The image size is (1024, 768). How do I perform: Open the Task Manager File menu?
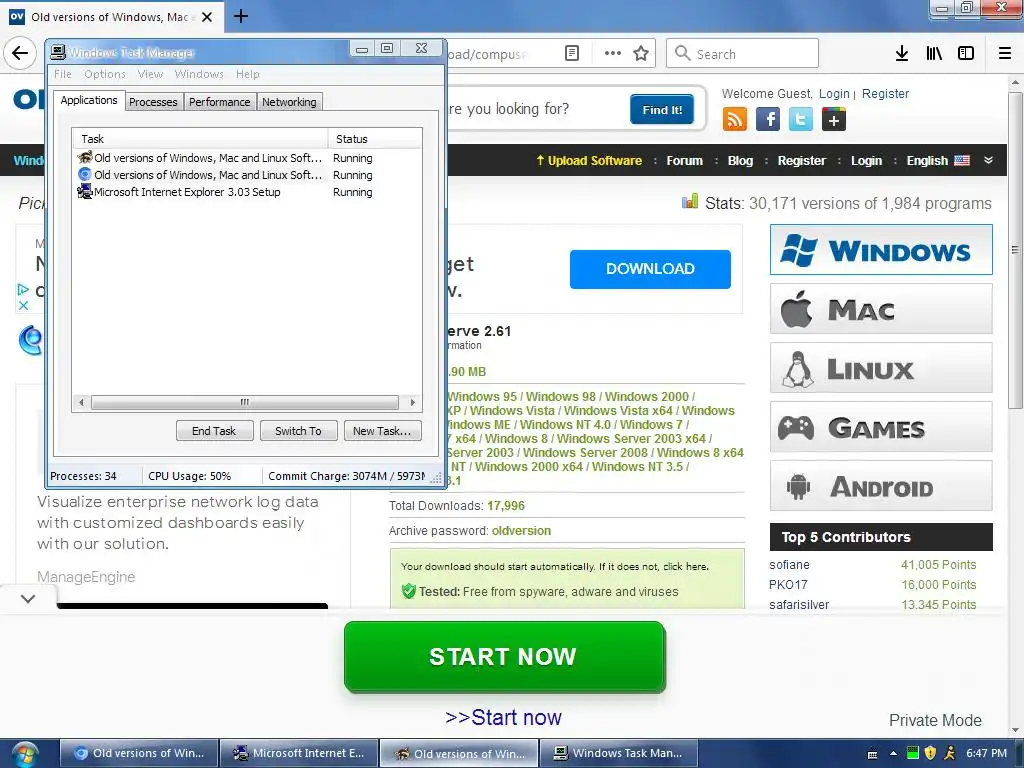point(63,74)
